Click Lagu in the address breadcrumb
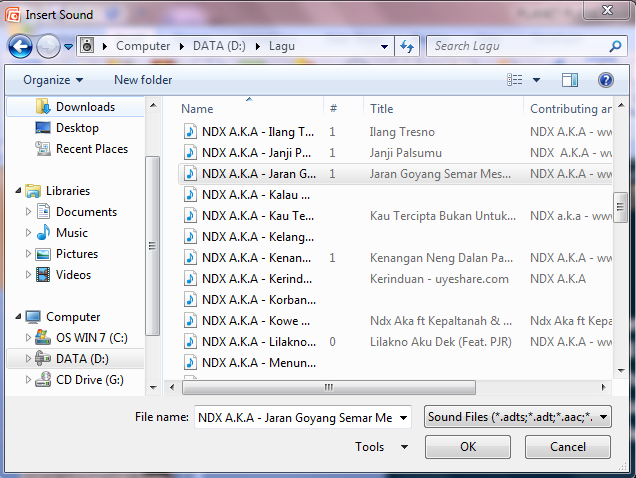Viewport: 636px width, 478px height. (281, 46)
